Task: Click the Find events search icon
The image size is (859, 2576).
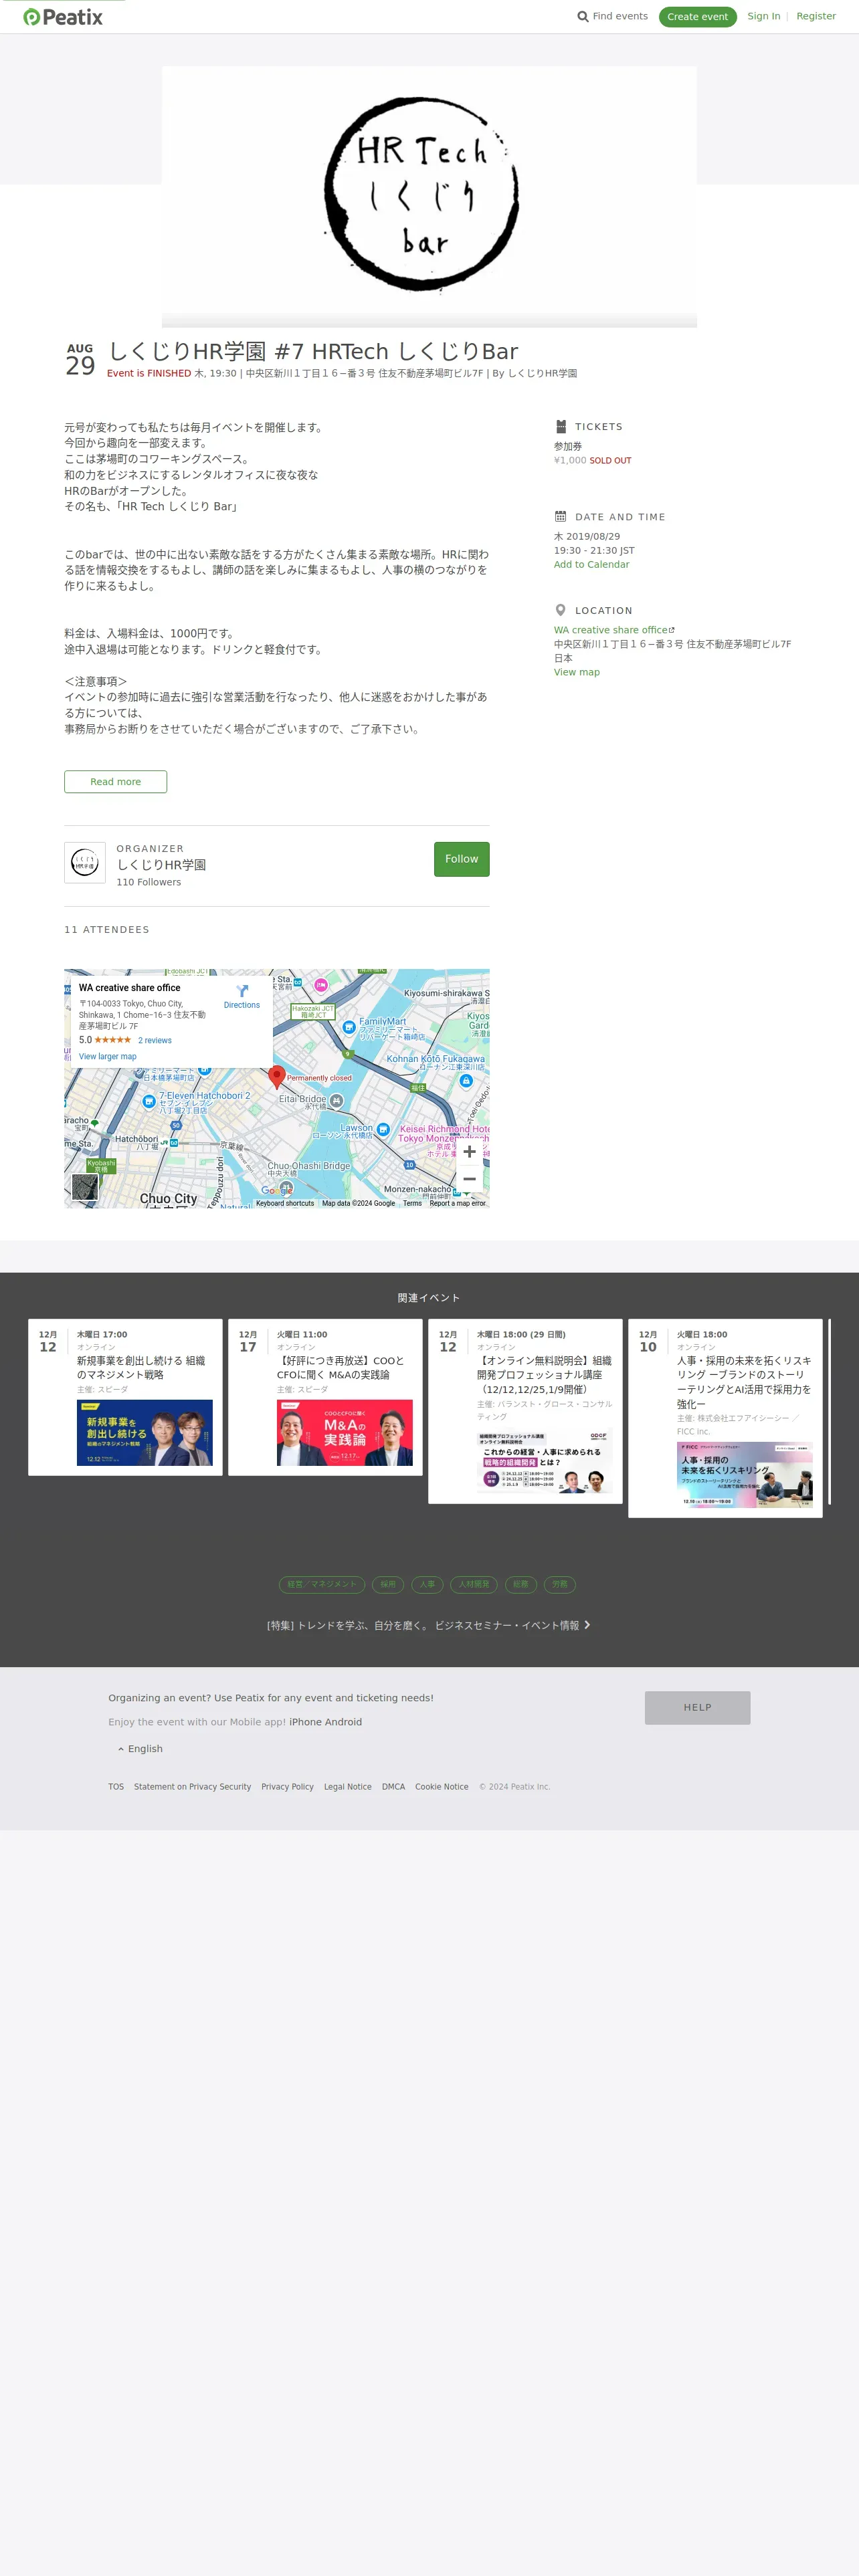Action: pyautogui.click(x=583, y=17)
